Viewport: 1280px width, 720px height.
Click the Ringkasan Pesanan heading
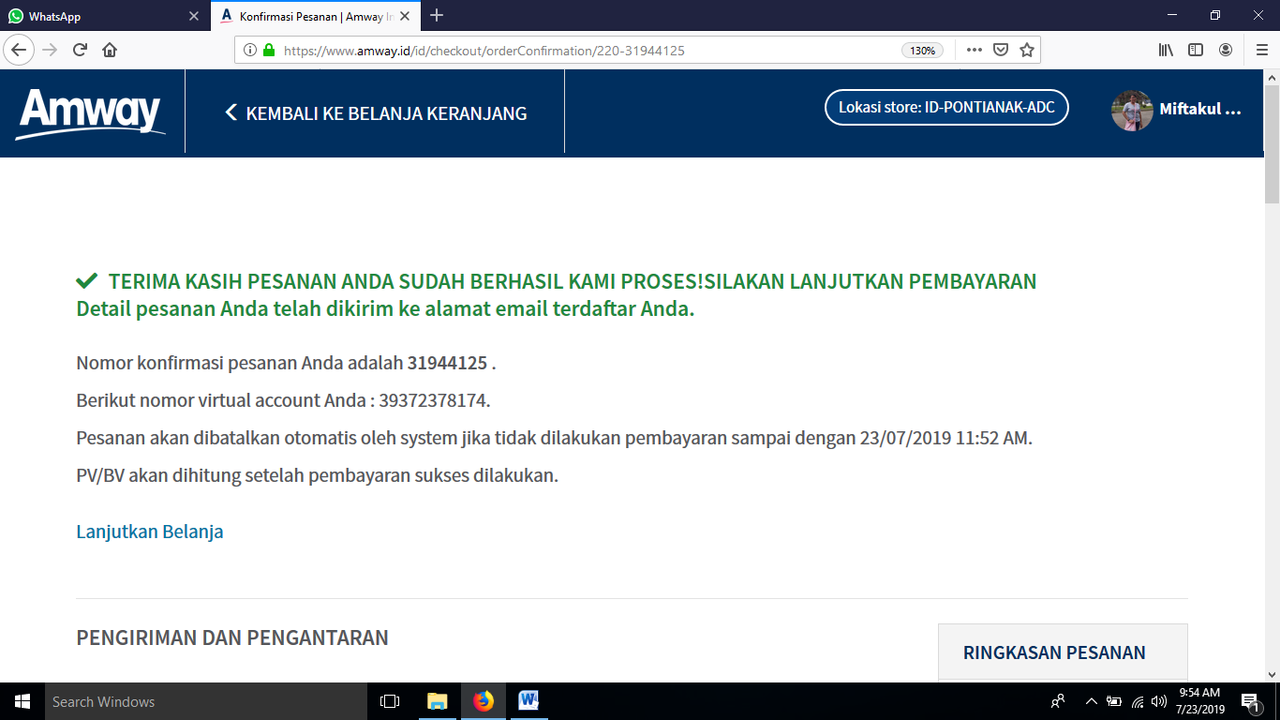tap(1054, 653)
